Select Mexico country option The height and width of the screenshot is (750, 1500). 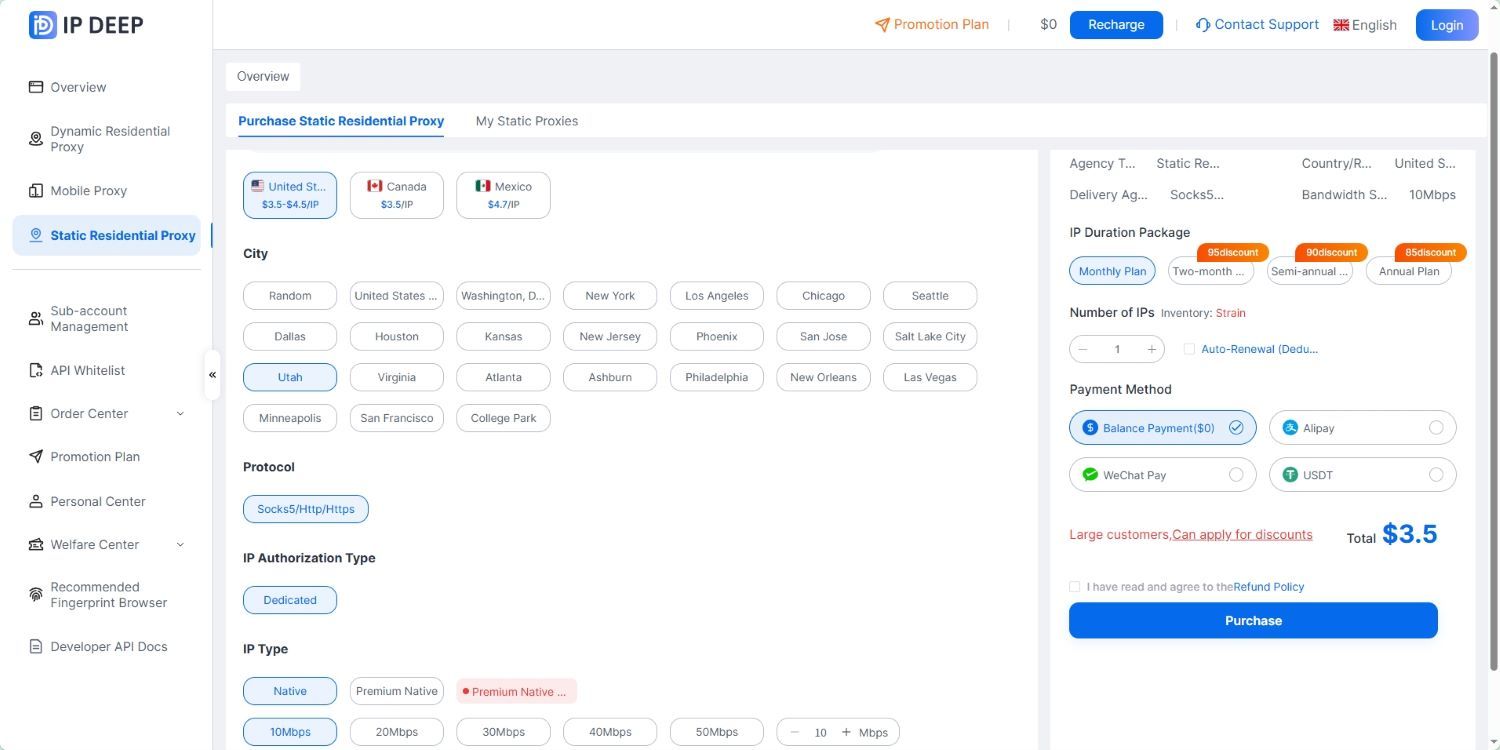click(x=503, y=195)
